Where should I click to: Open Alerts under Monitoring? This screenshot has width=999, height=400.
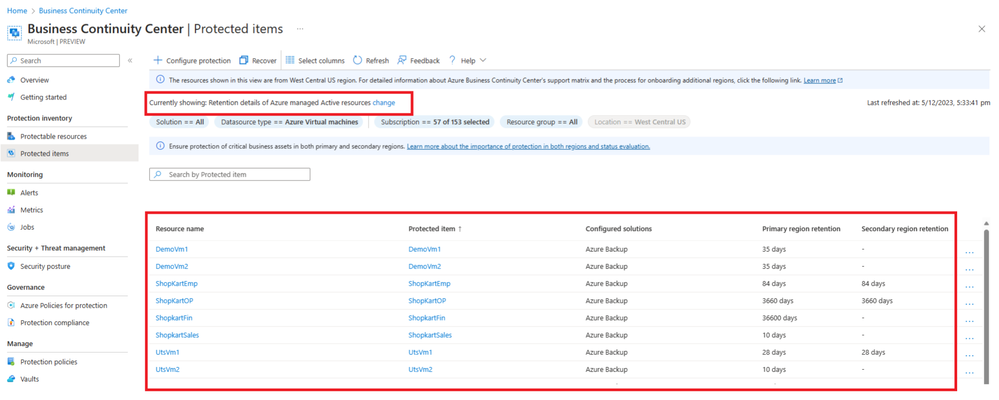click(29, 192)
